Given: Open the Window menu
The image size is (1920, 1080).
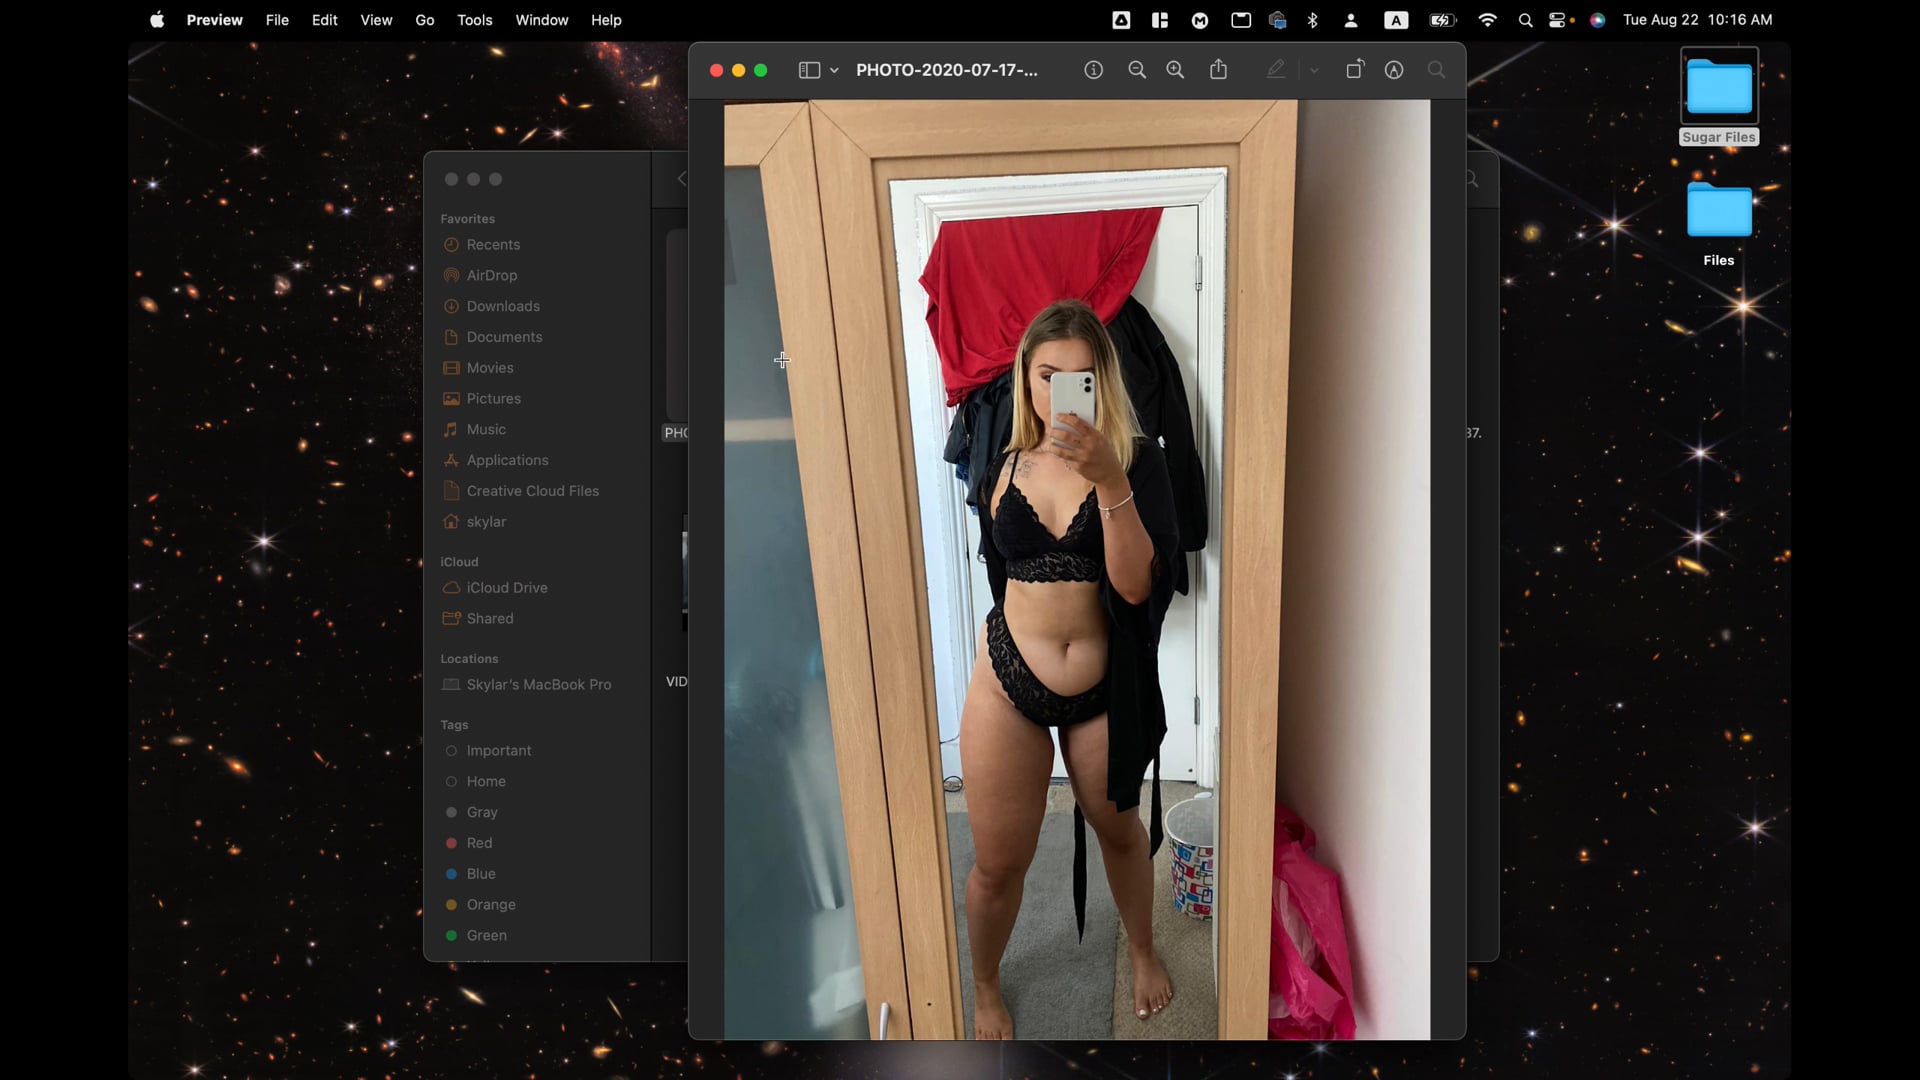Looking at the screenshot, I should coord(542,20).
